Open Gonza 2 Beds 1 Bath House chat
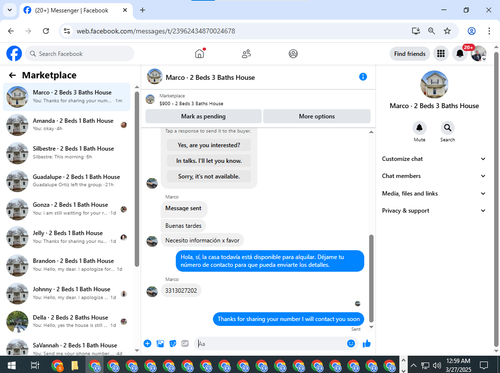This screenshot has width=500, height=373. [67, 209]
